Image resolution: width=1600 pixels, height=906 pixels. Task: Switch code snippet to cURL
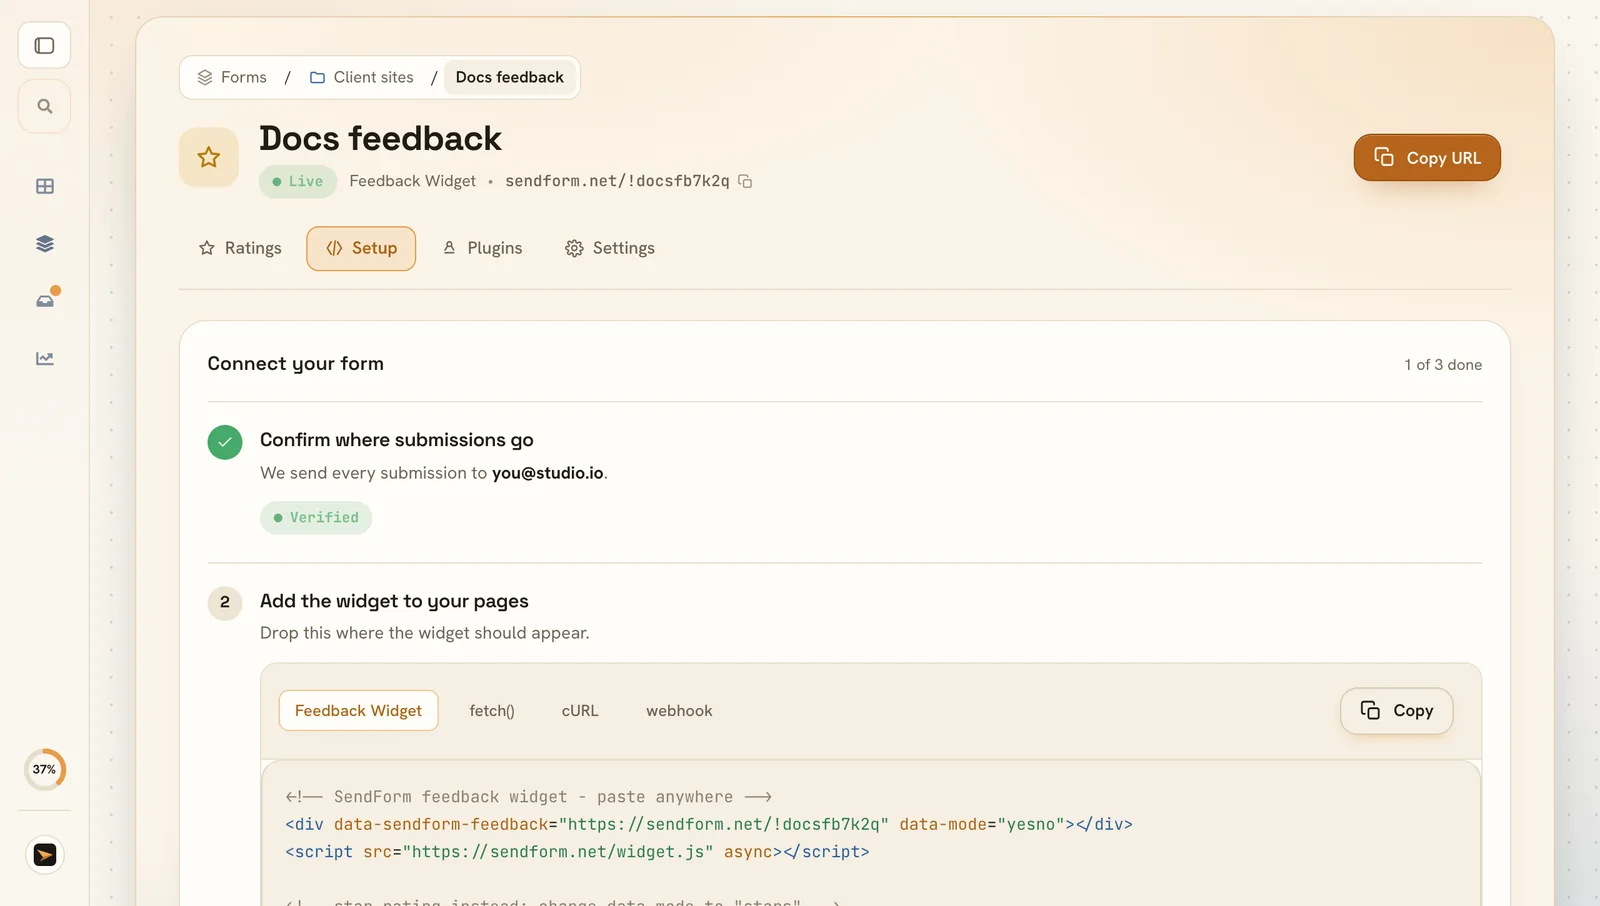(580, 711)
